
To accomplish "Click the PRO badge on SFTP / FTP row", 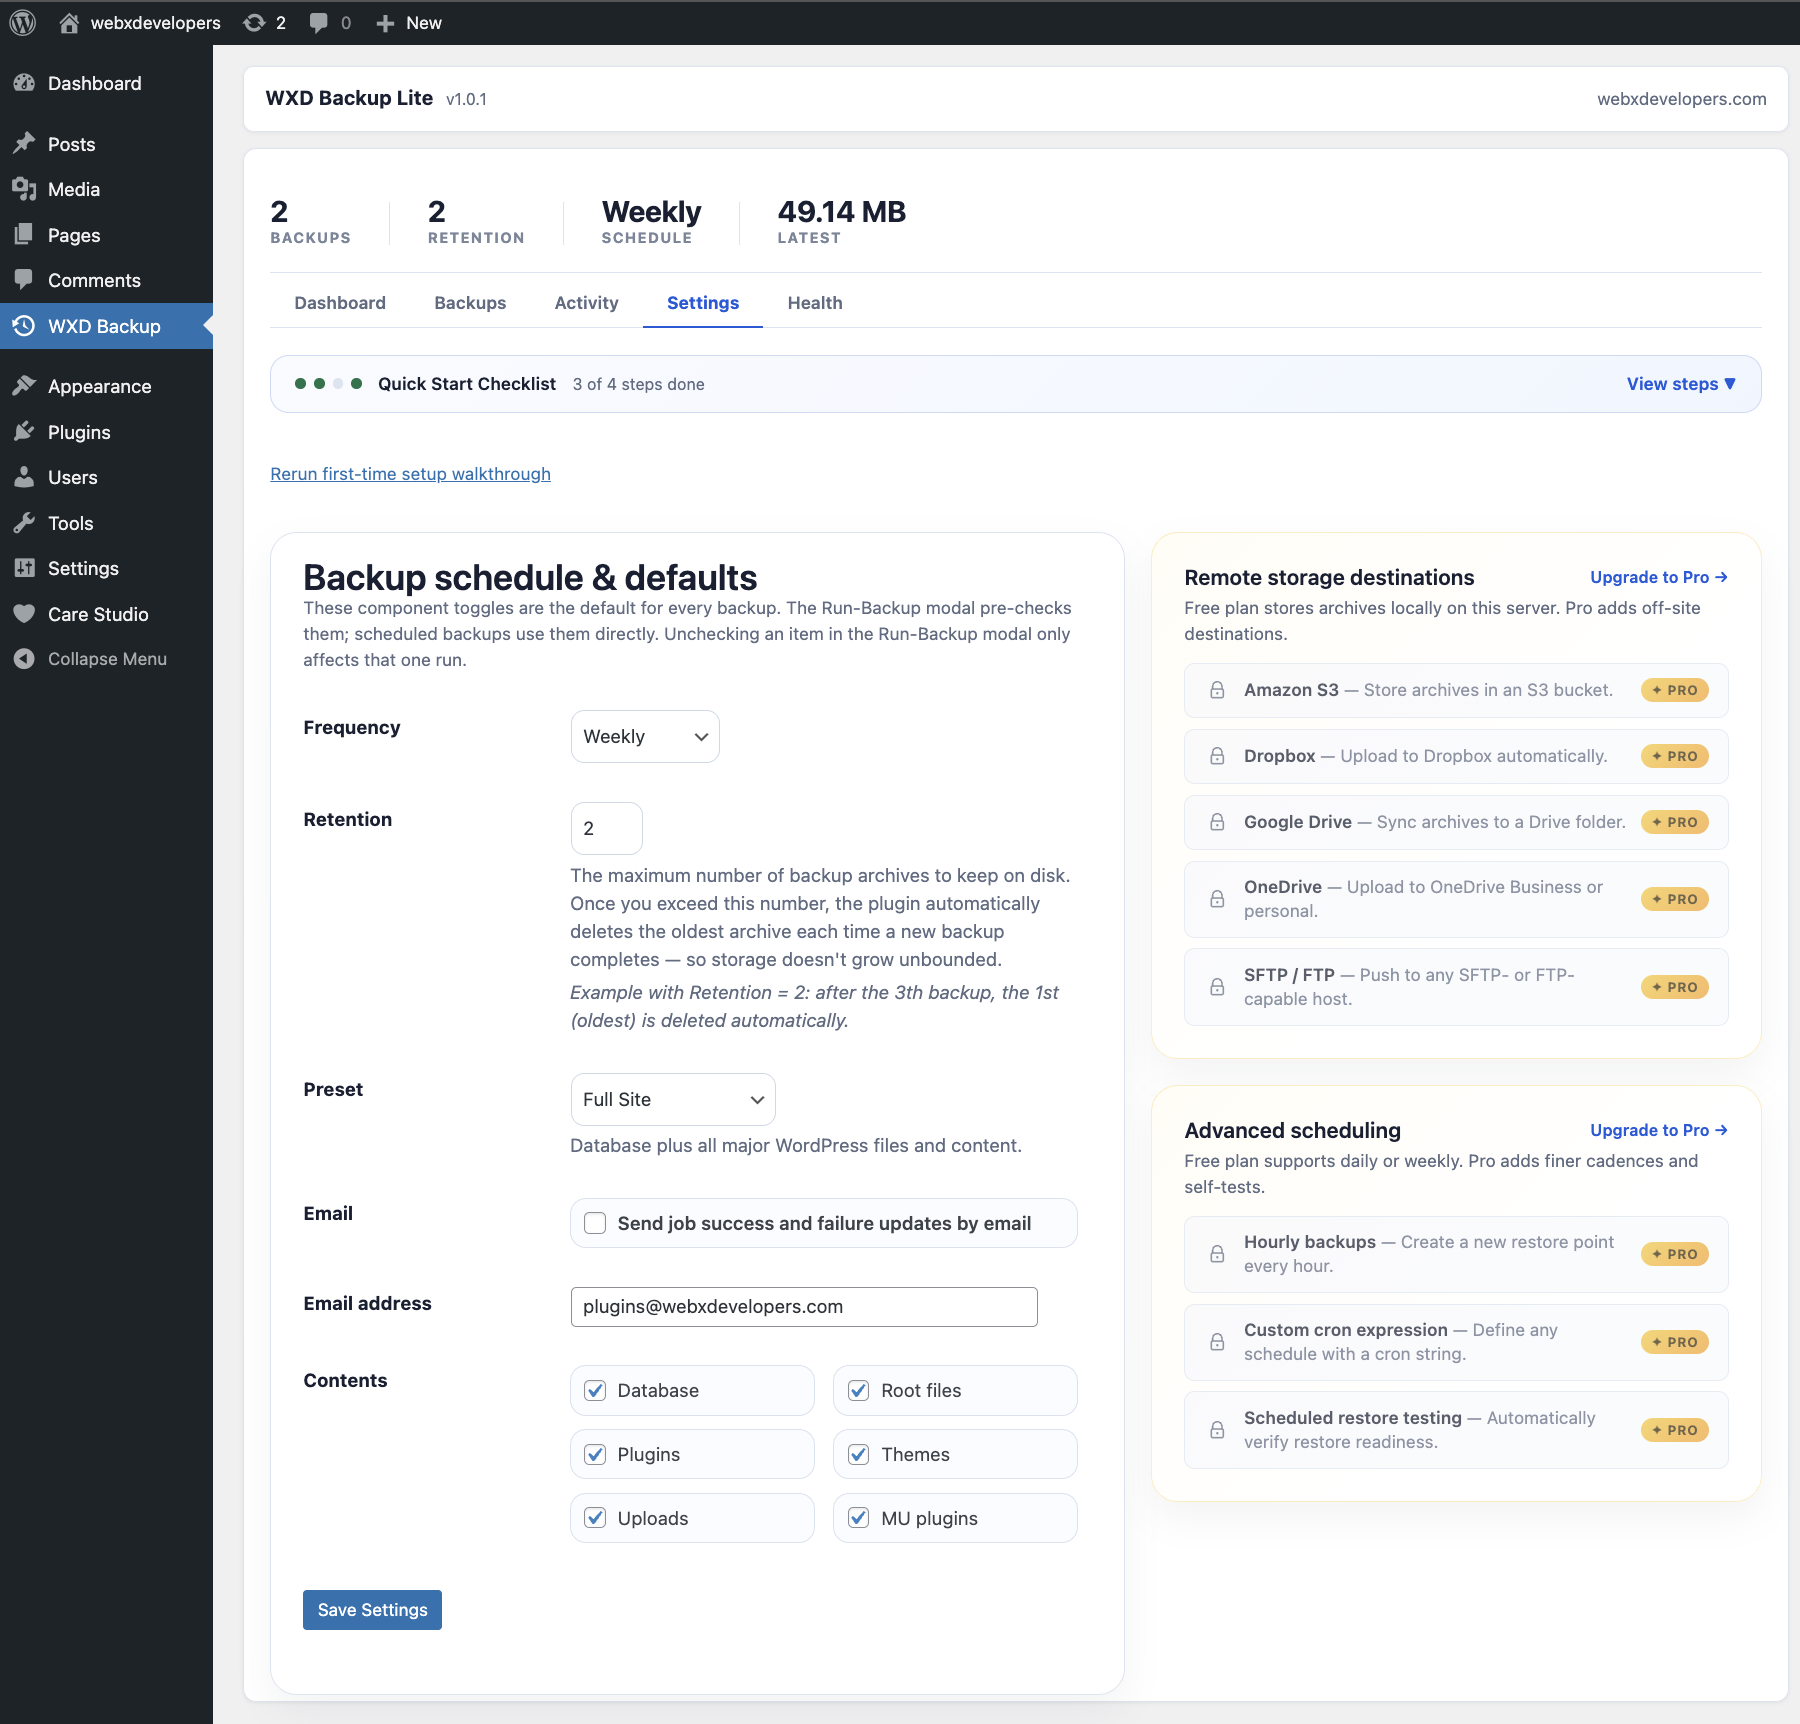I will (x=1675, y=987).
